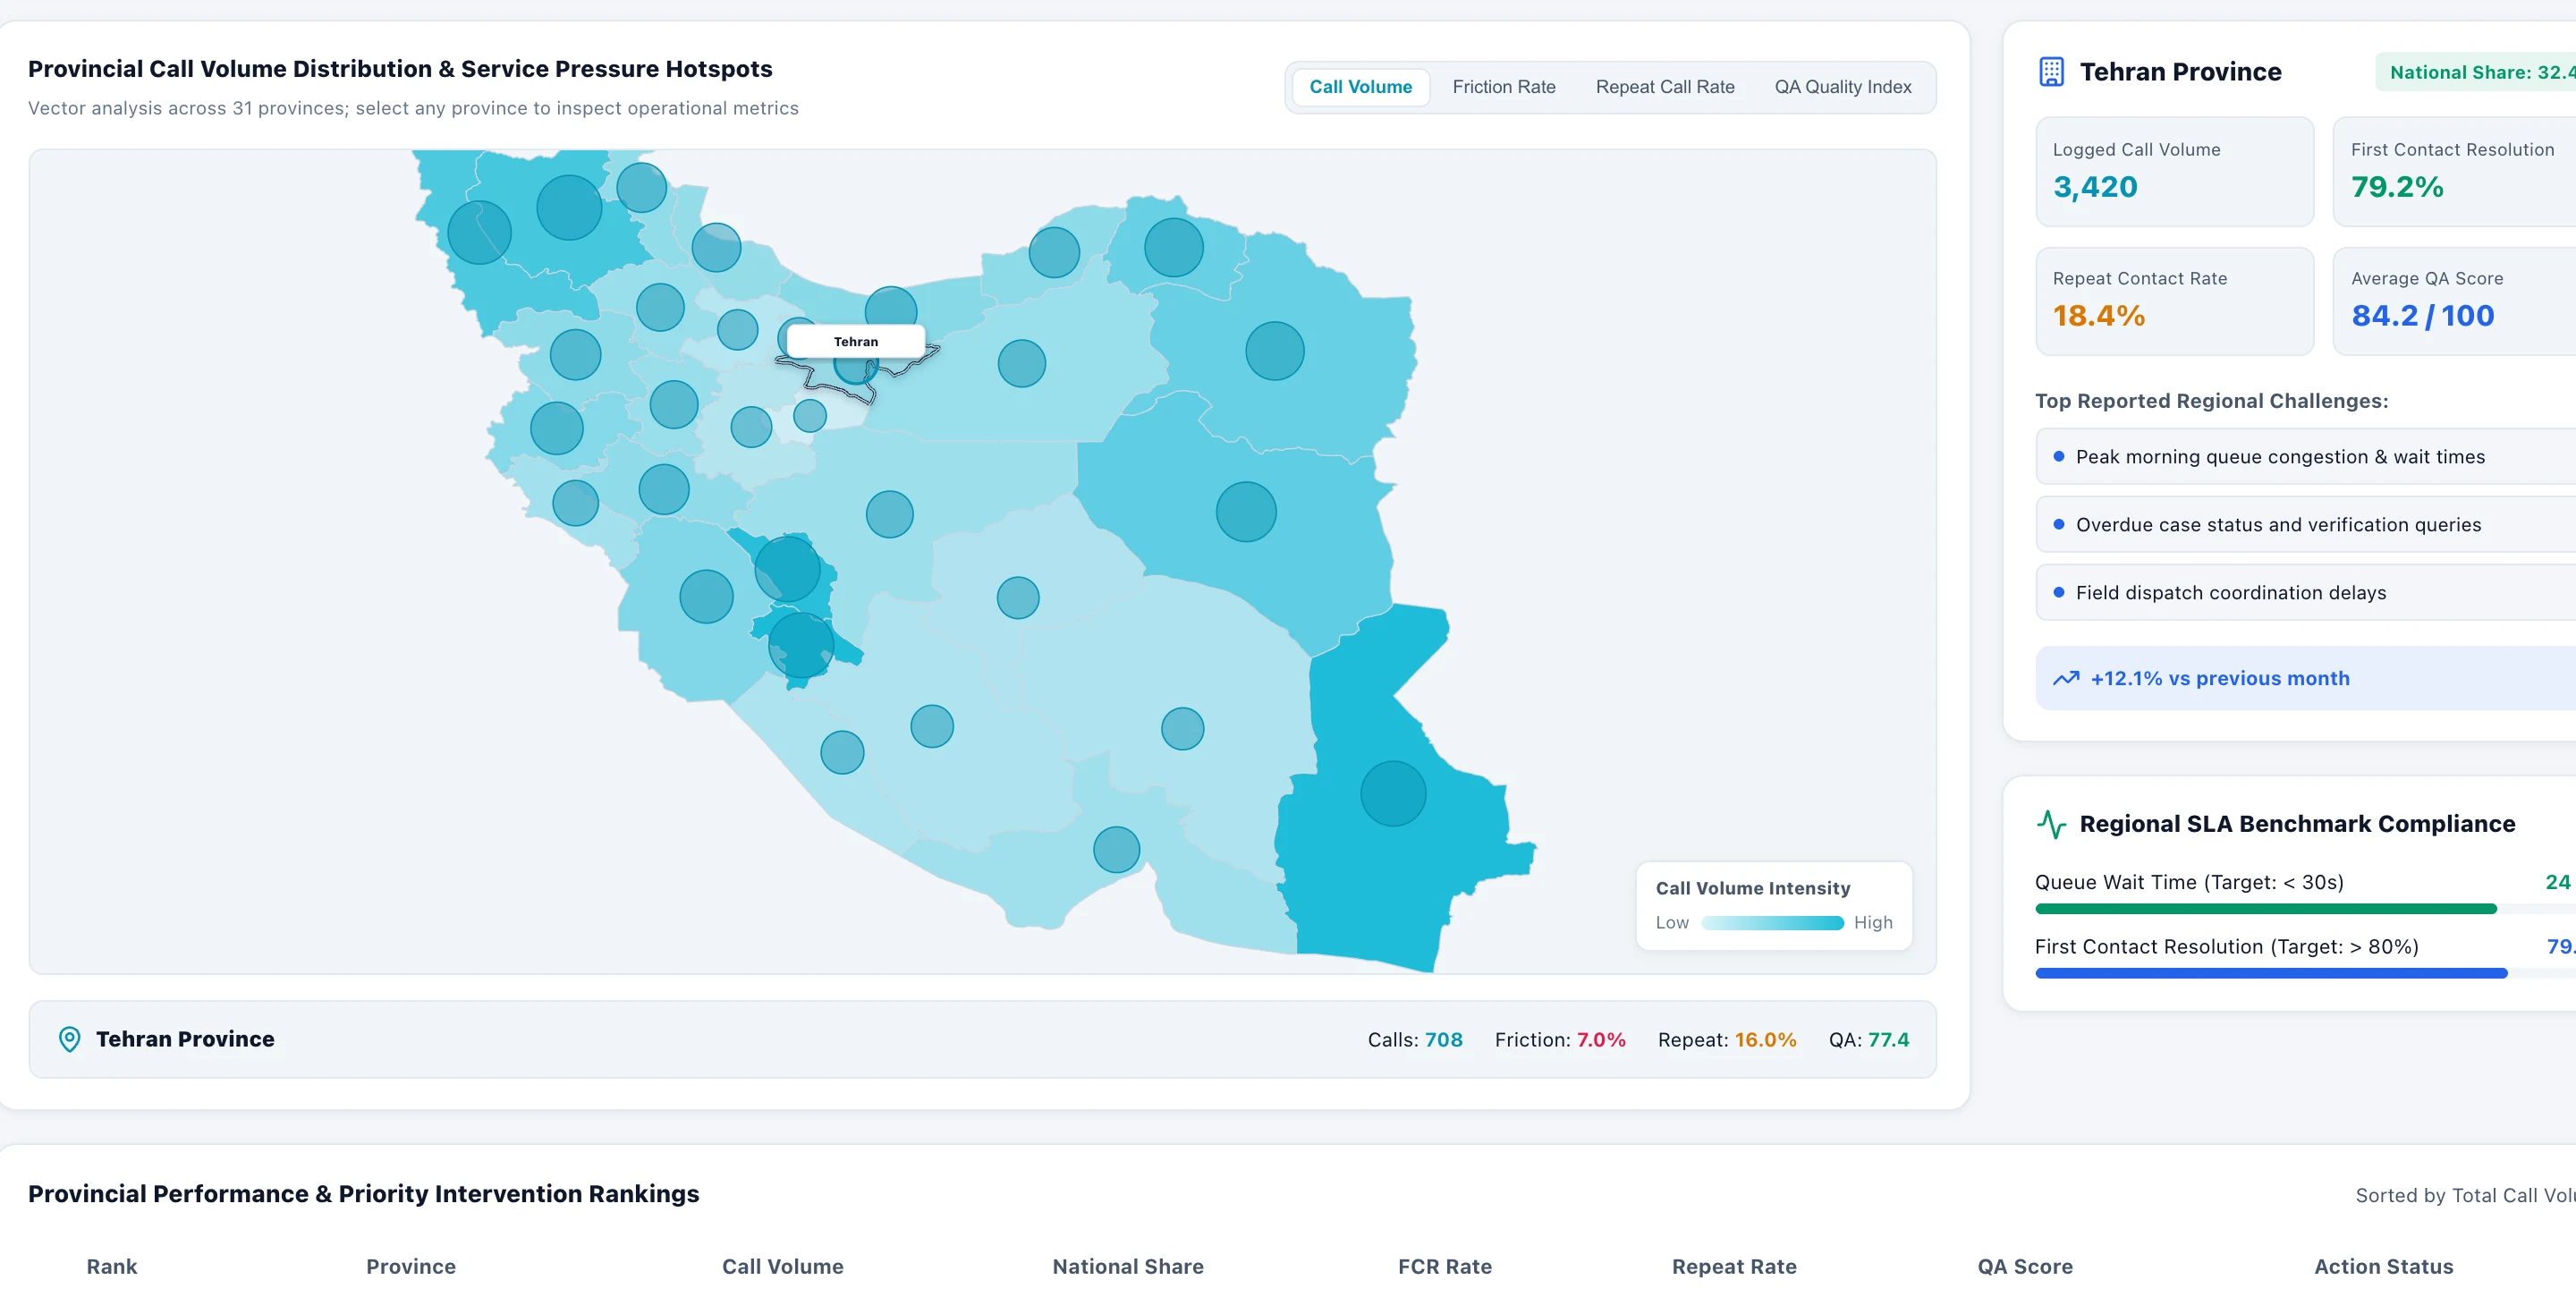Click the Friction: 7.0% figure

coord(1560,1039)
